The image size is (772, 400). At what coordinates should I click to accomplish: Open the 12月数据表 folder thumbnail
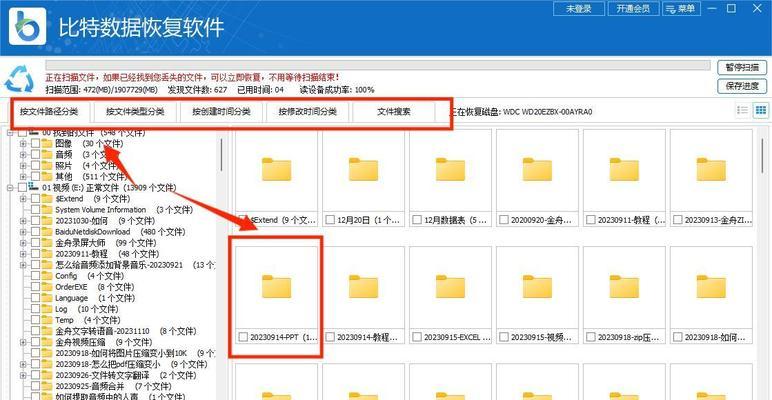[x=450, y=169]
